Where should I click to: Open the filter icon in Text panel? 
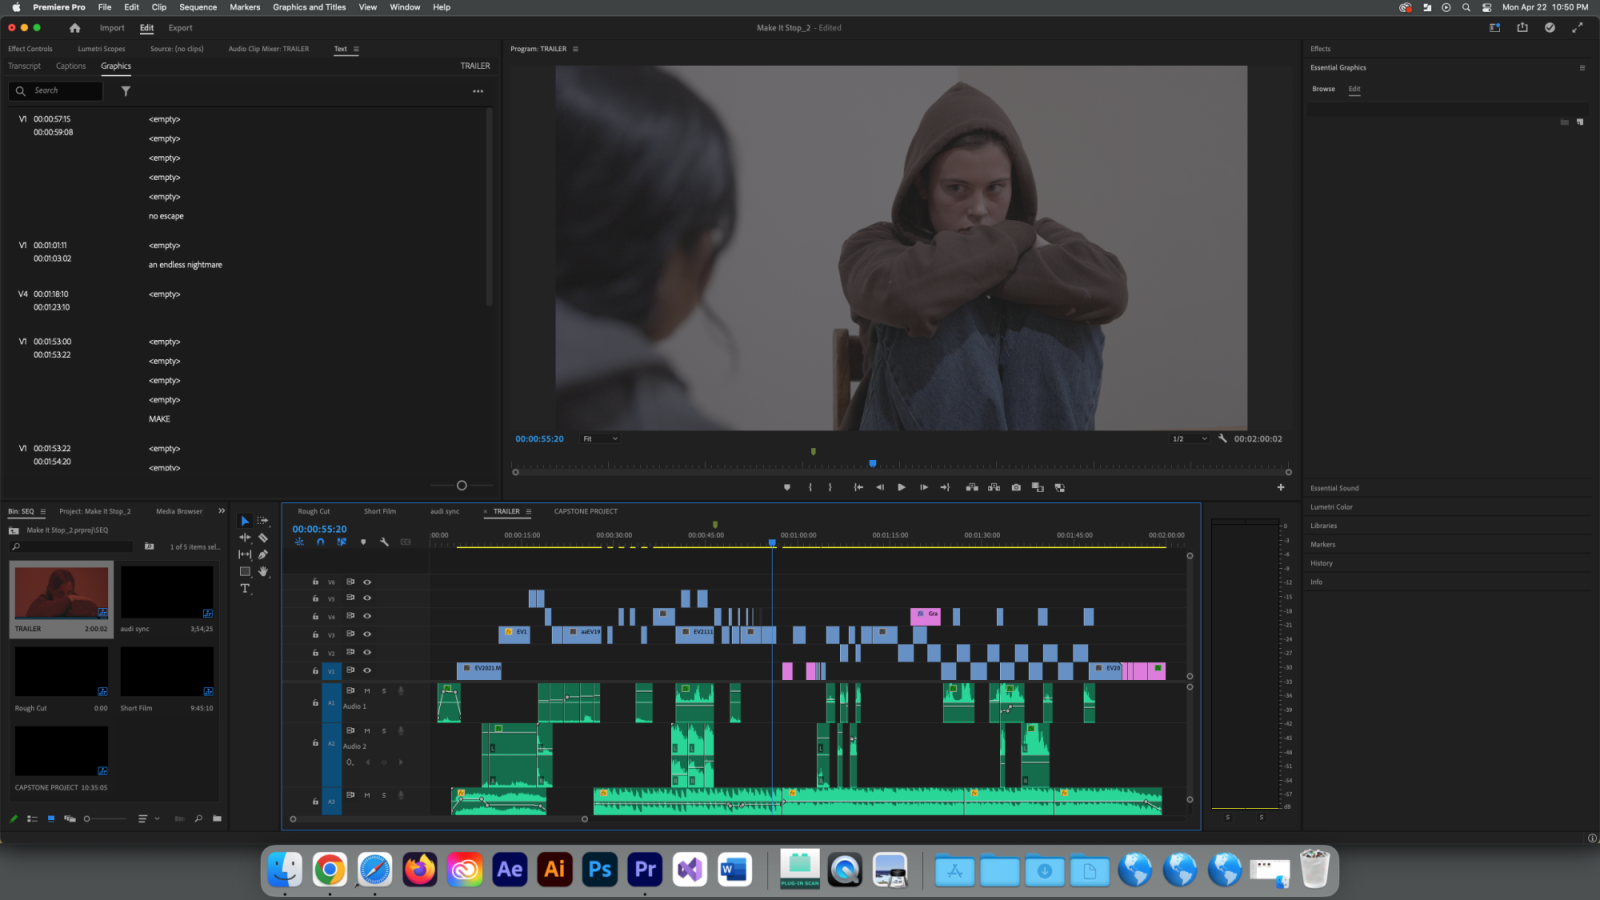tap(126, 91)
